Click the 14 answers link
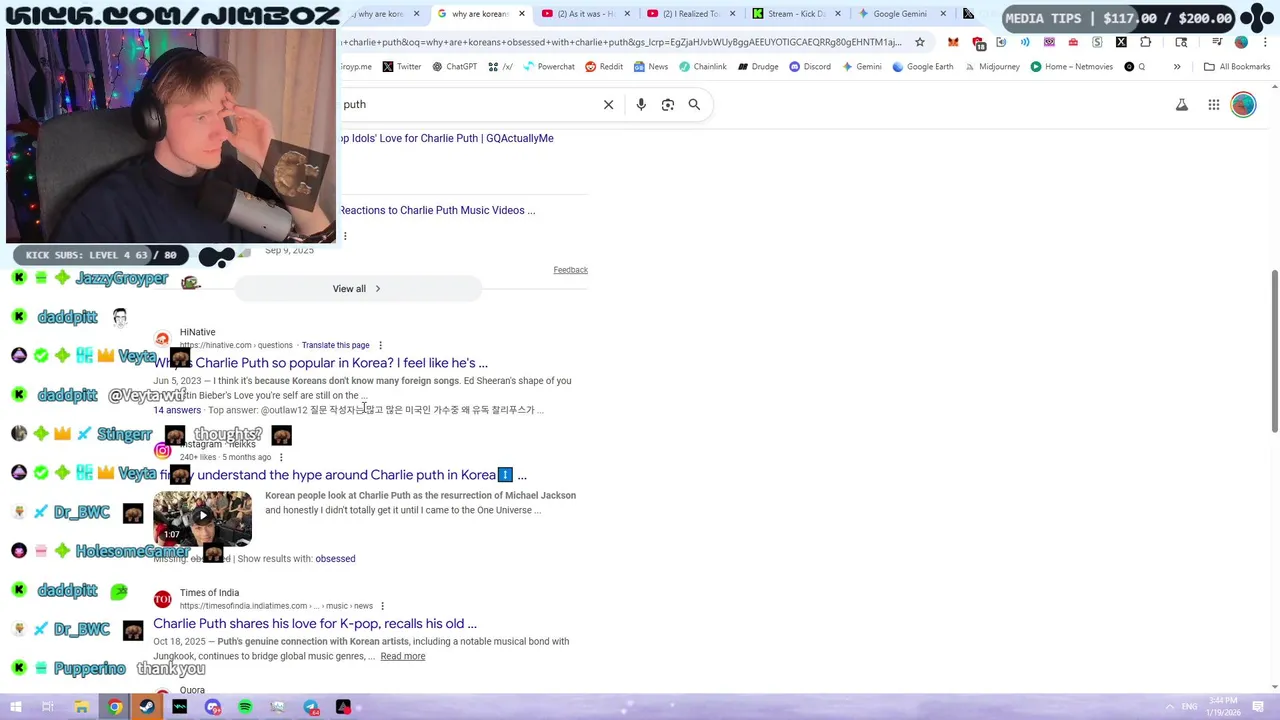 tap(177, 410)
